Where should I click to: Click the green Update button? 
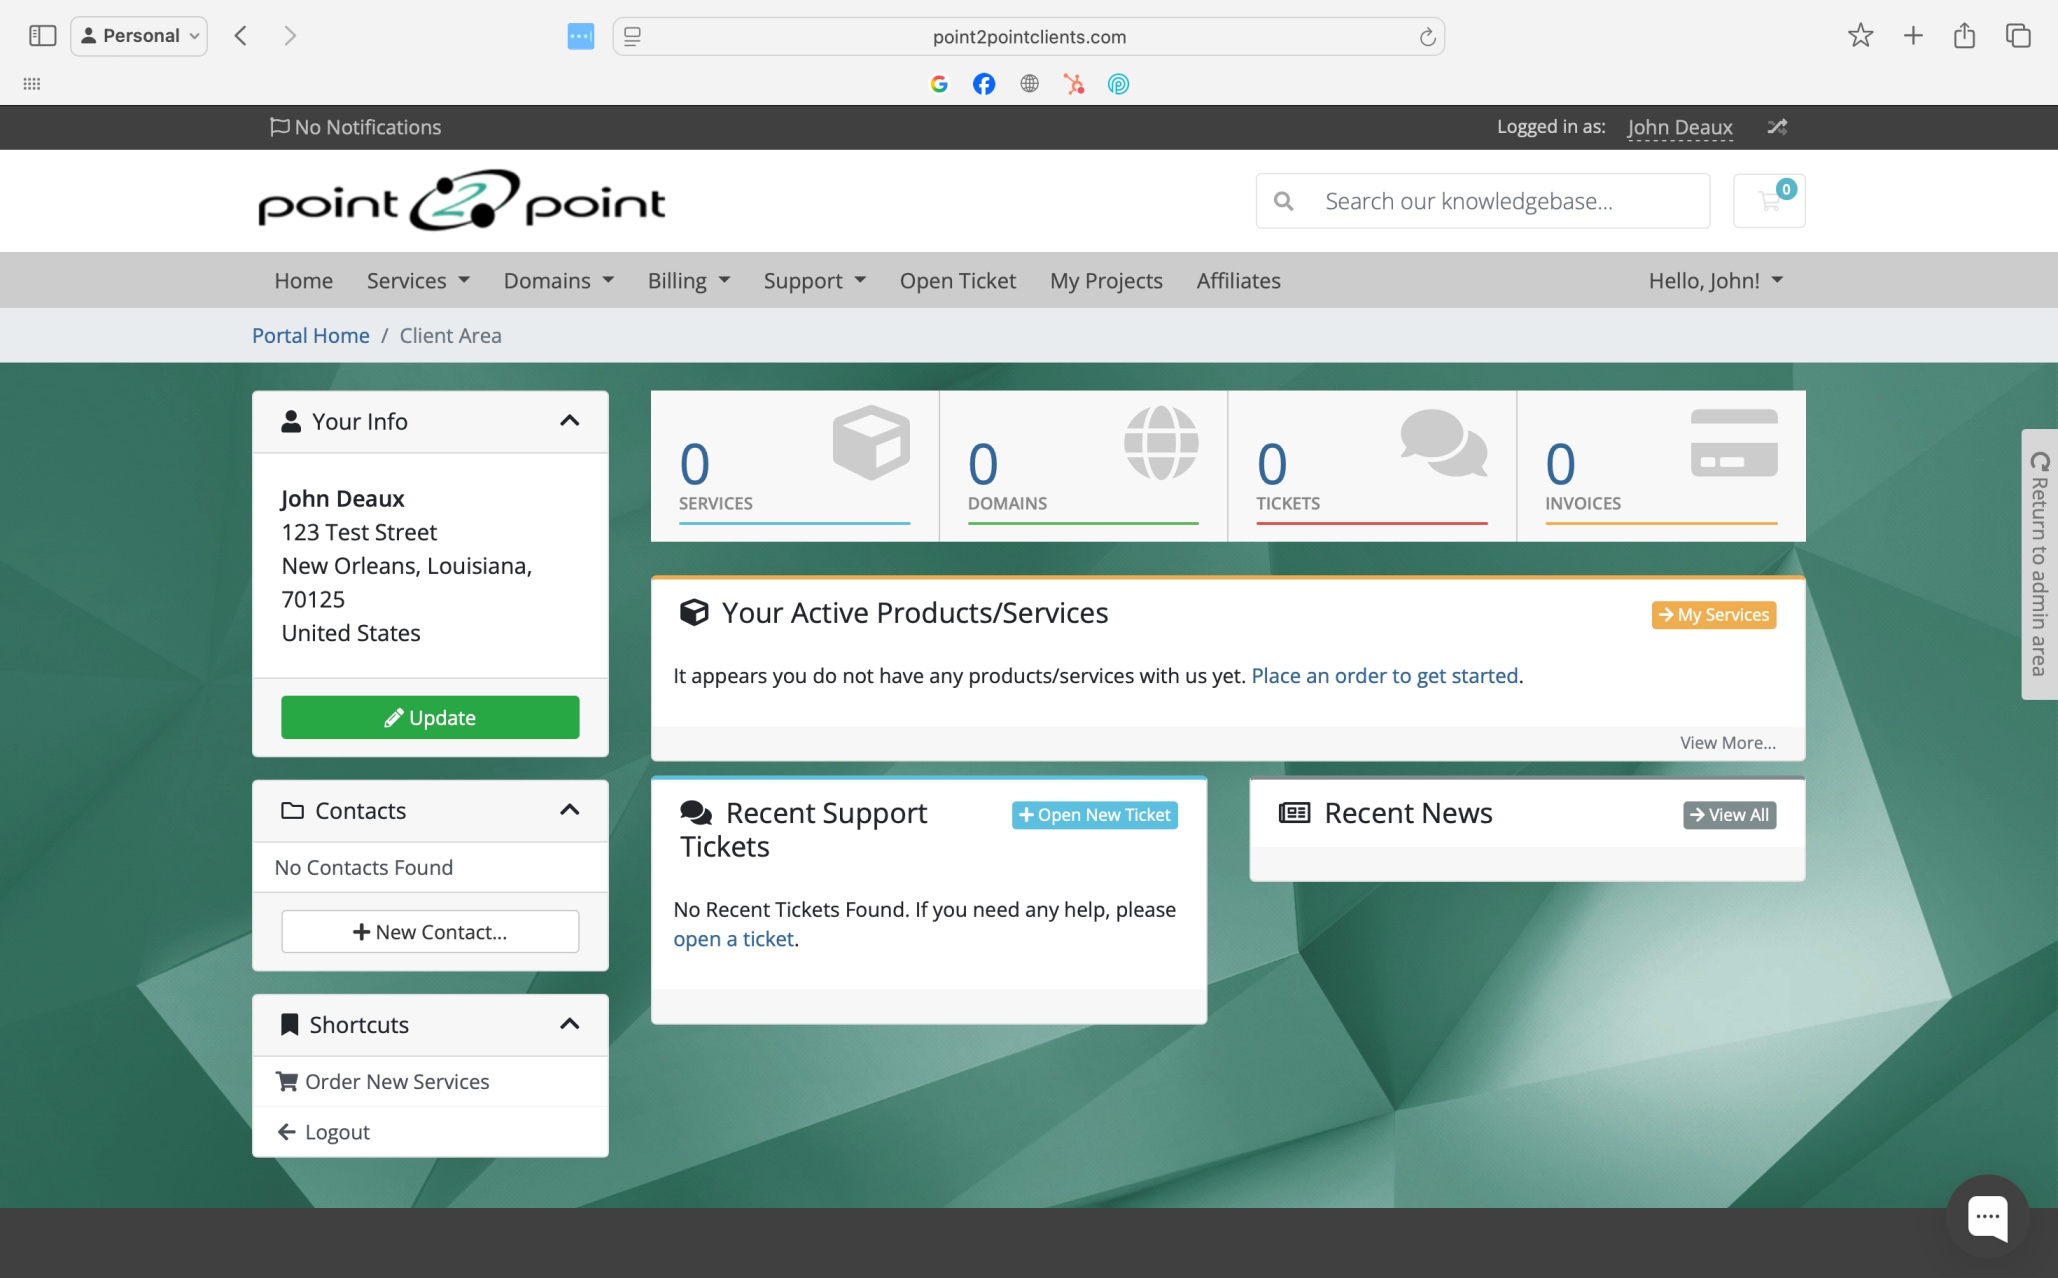[x=430, y=717]
